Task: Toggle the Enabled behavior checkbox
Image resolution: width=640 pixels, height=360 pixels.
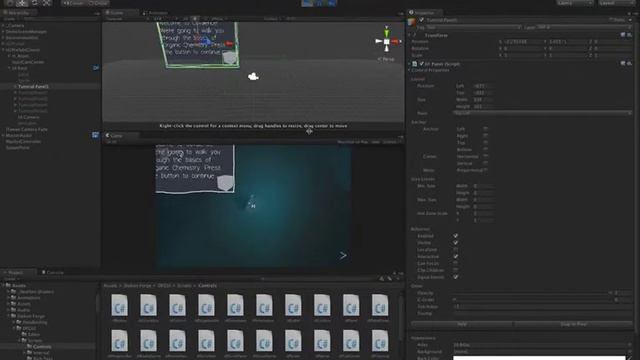Action: pyautogui.click(x=456, y=236)
